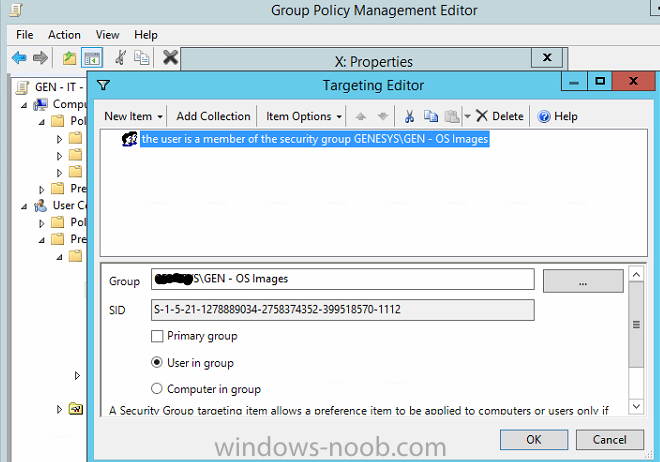This screenshot has height=462, width=660.
Task: Open the Action menu
Action: (x=64, y=35)
